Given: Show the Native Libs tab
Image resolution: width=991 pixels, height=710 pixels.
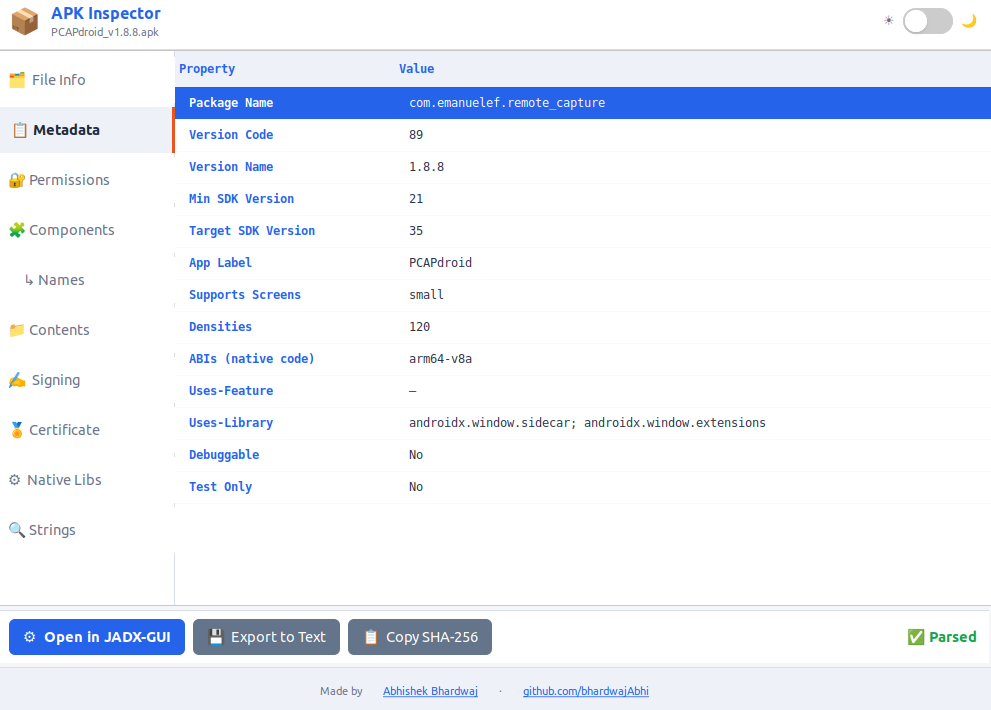Looking at the screenshot, I should click(x=87, y=479).
